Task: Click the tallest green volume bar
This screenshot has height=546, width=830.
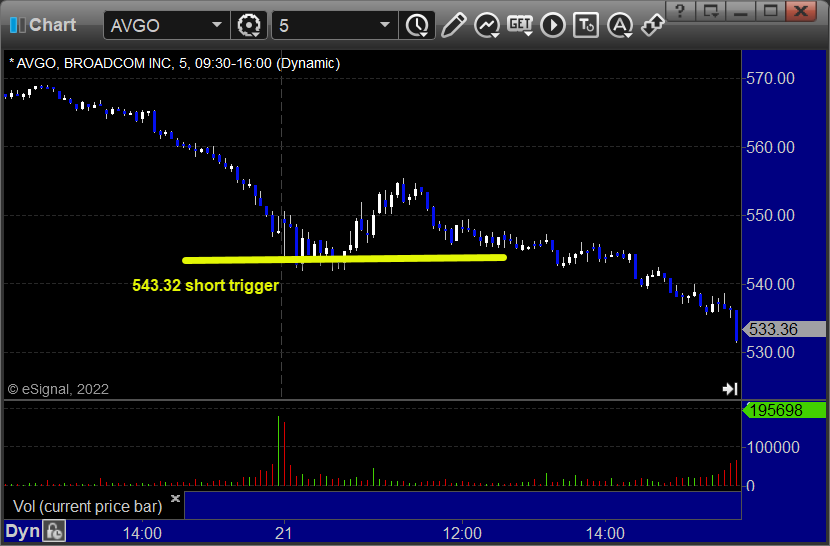Action: (x=278, y=451)
